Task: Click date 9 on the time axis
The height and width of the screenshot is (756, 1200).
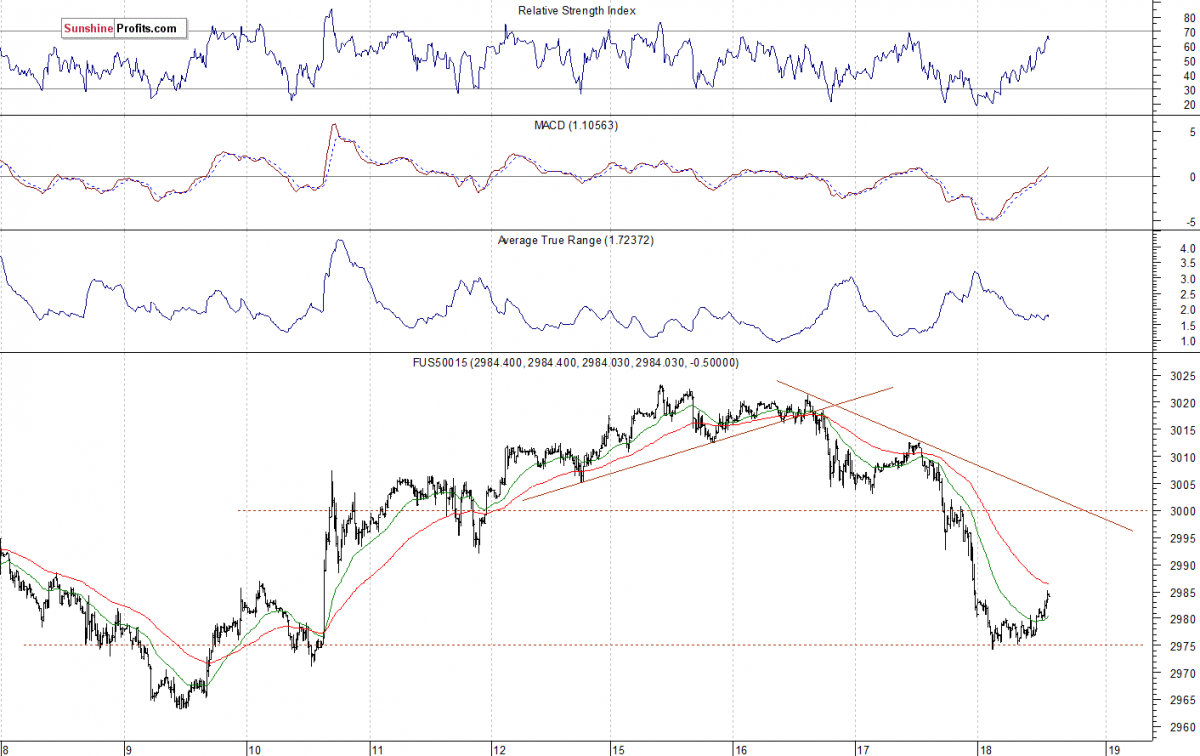Action: point(128,747)
